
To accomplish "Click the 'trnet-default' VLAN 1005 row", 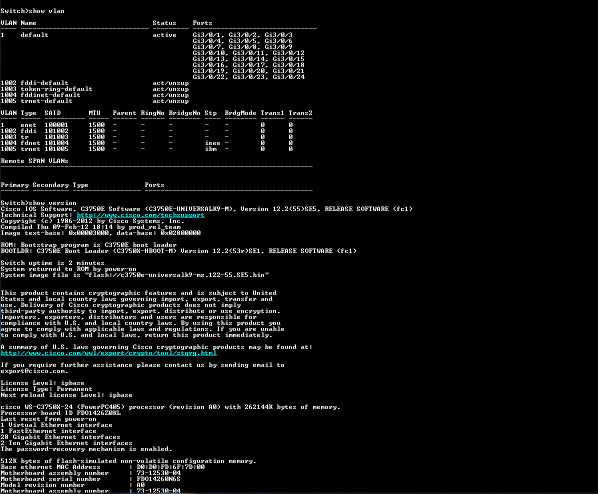I will tap(95, 101).
